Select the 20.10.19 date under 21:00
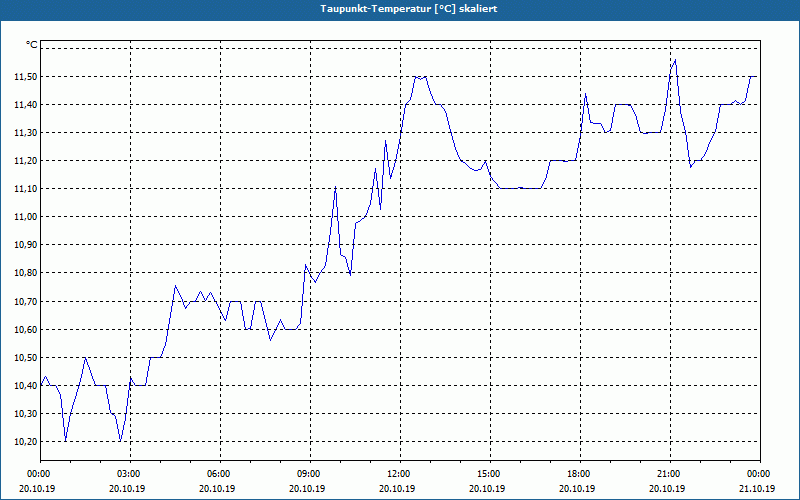Screen dimensions: 800x500 pos(667,488)
